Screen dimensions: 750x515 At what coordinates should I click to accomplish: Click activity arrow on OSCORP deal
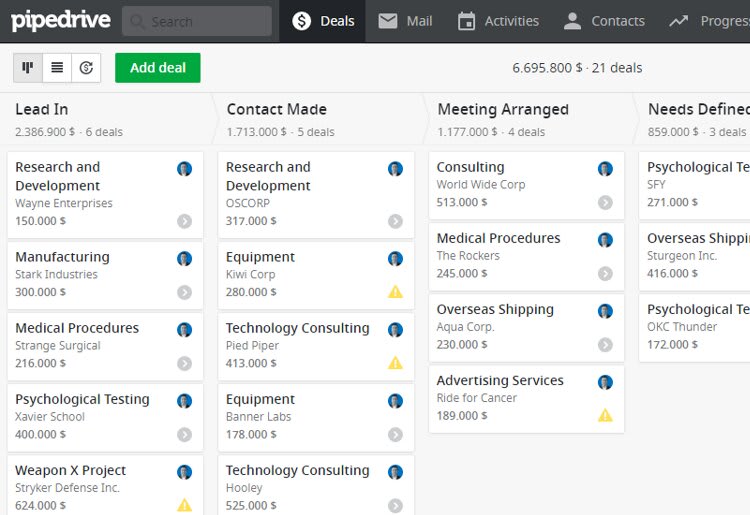[x=395, y=221]
